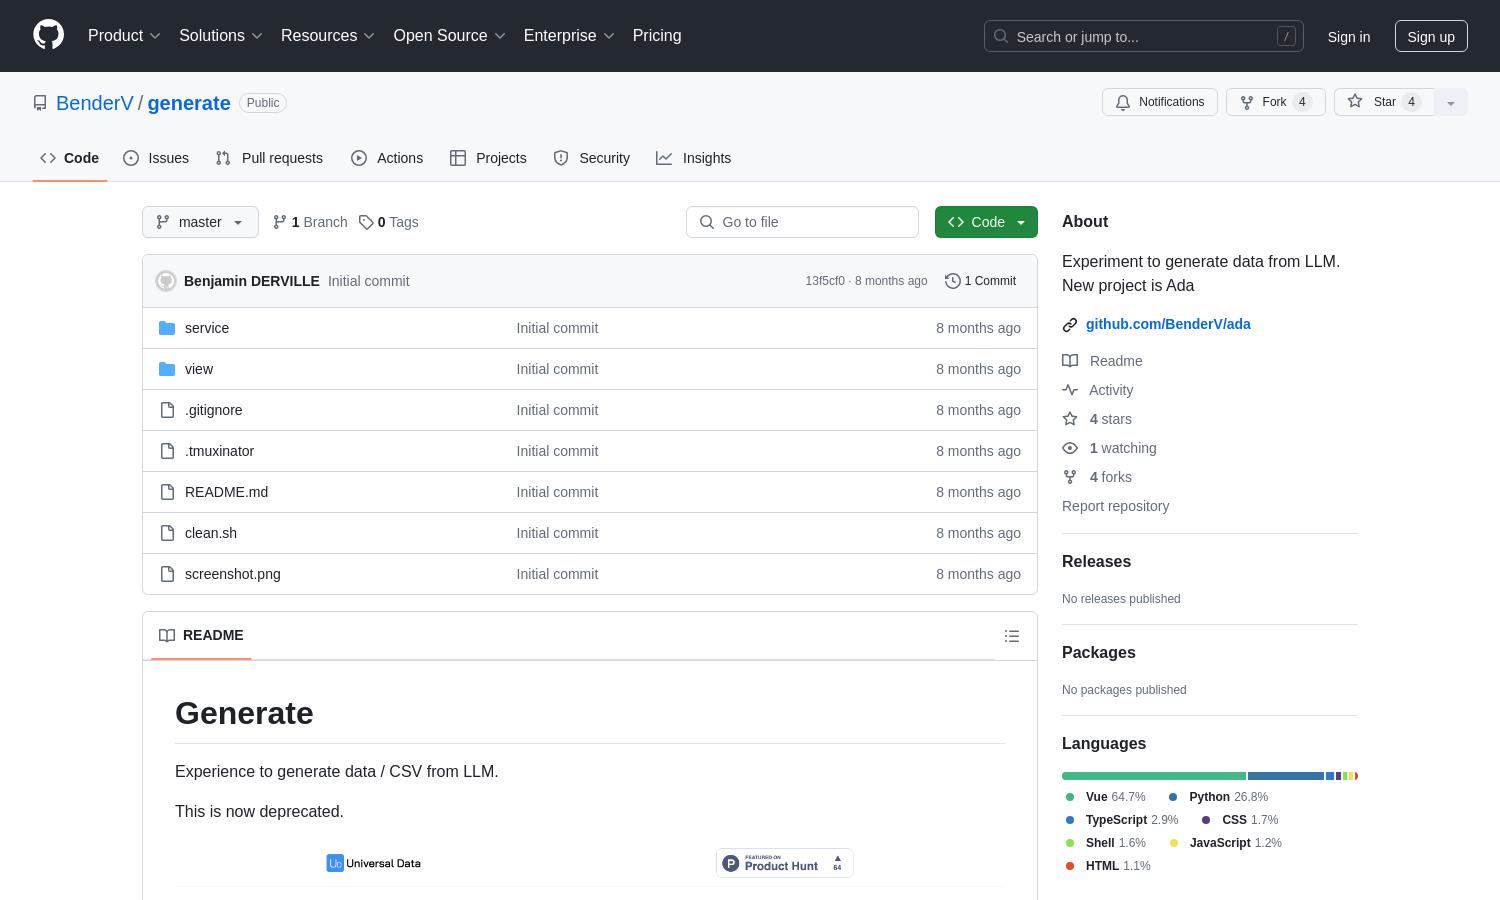
Task: Select the README tab heading
Action: [x=201, y=635]
